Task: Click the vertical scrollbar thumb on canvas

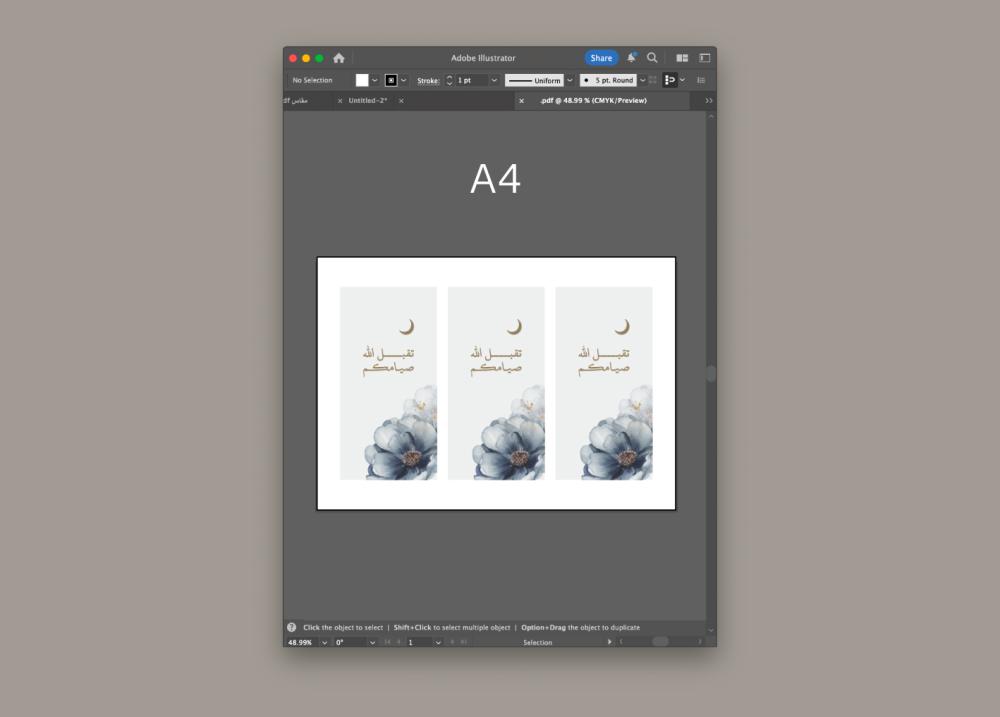Action: [x=711, y=373]
